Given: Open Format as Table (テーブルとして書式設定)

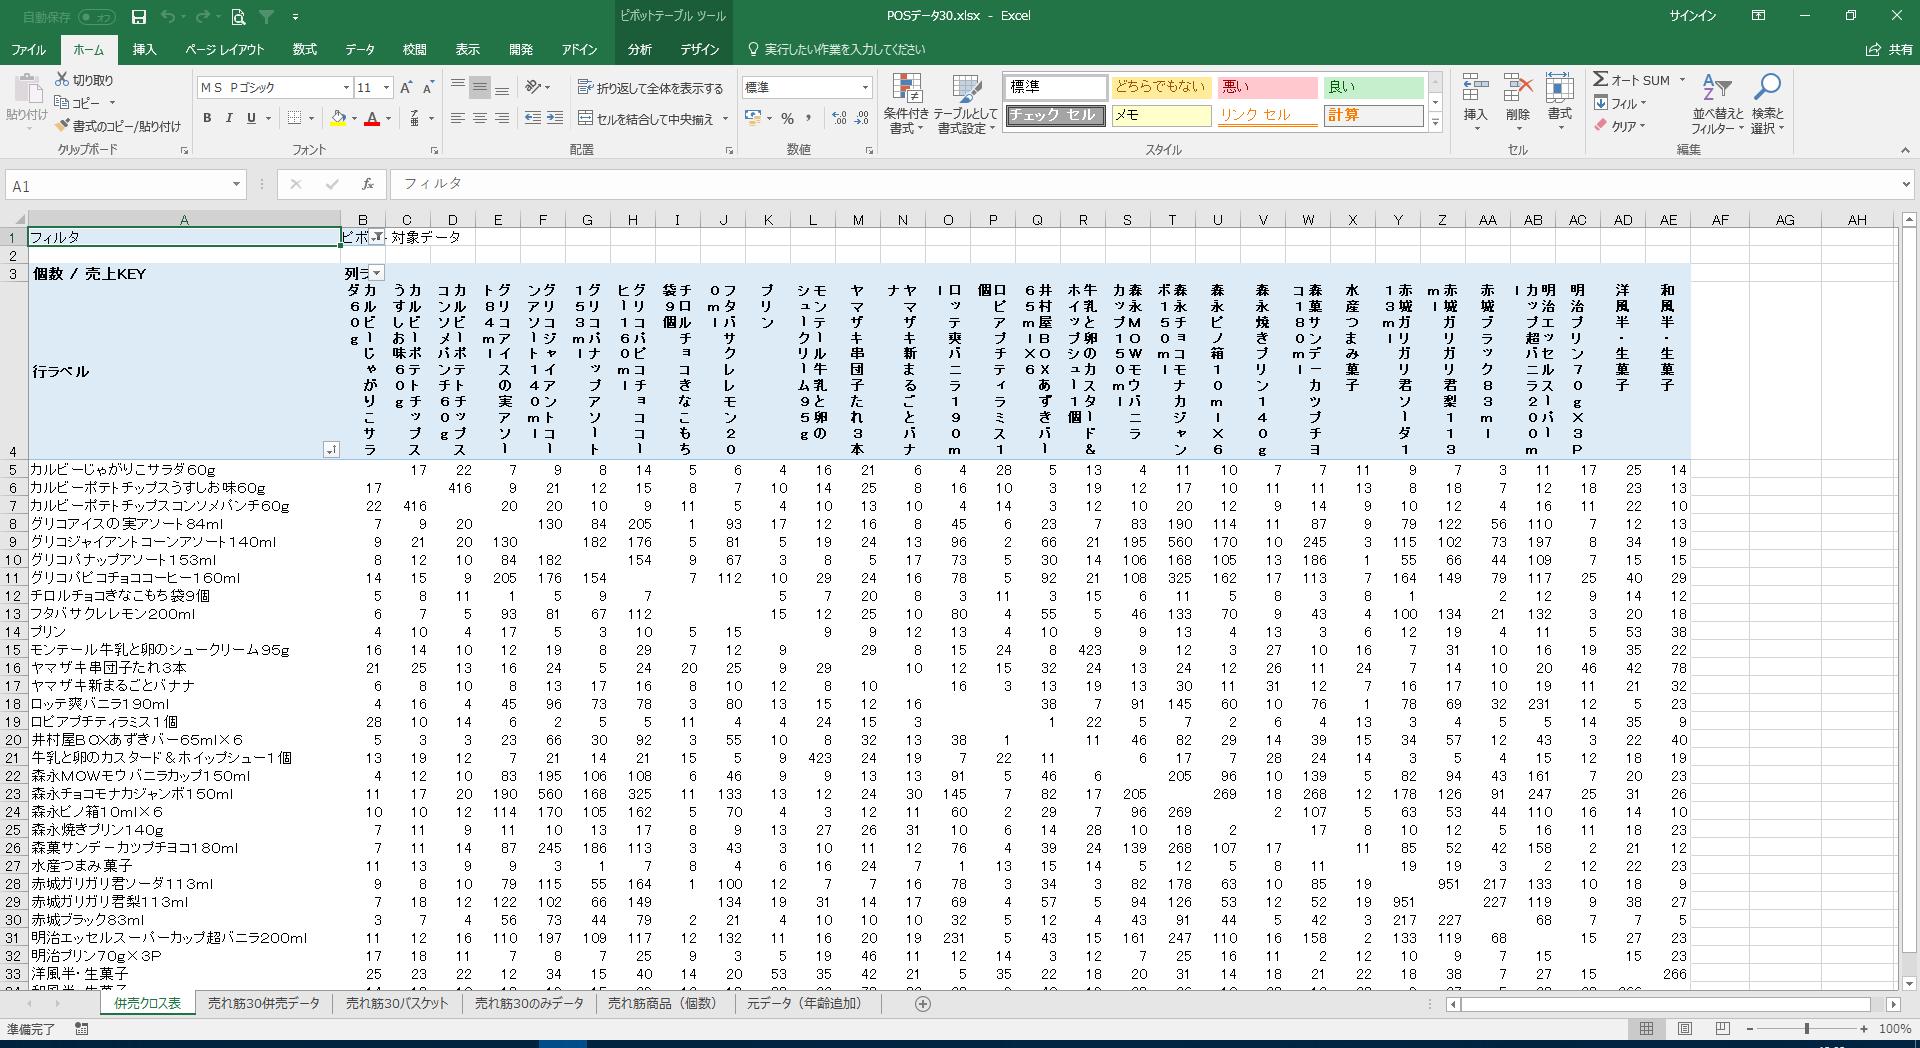Looking at the screenshot, I should coord(965,104).
